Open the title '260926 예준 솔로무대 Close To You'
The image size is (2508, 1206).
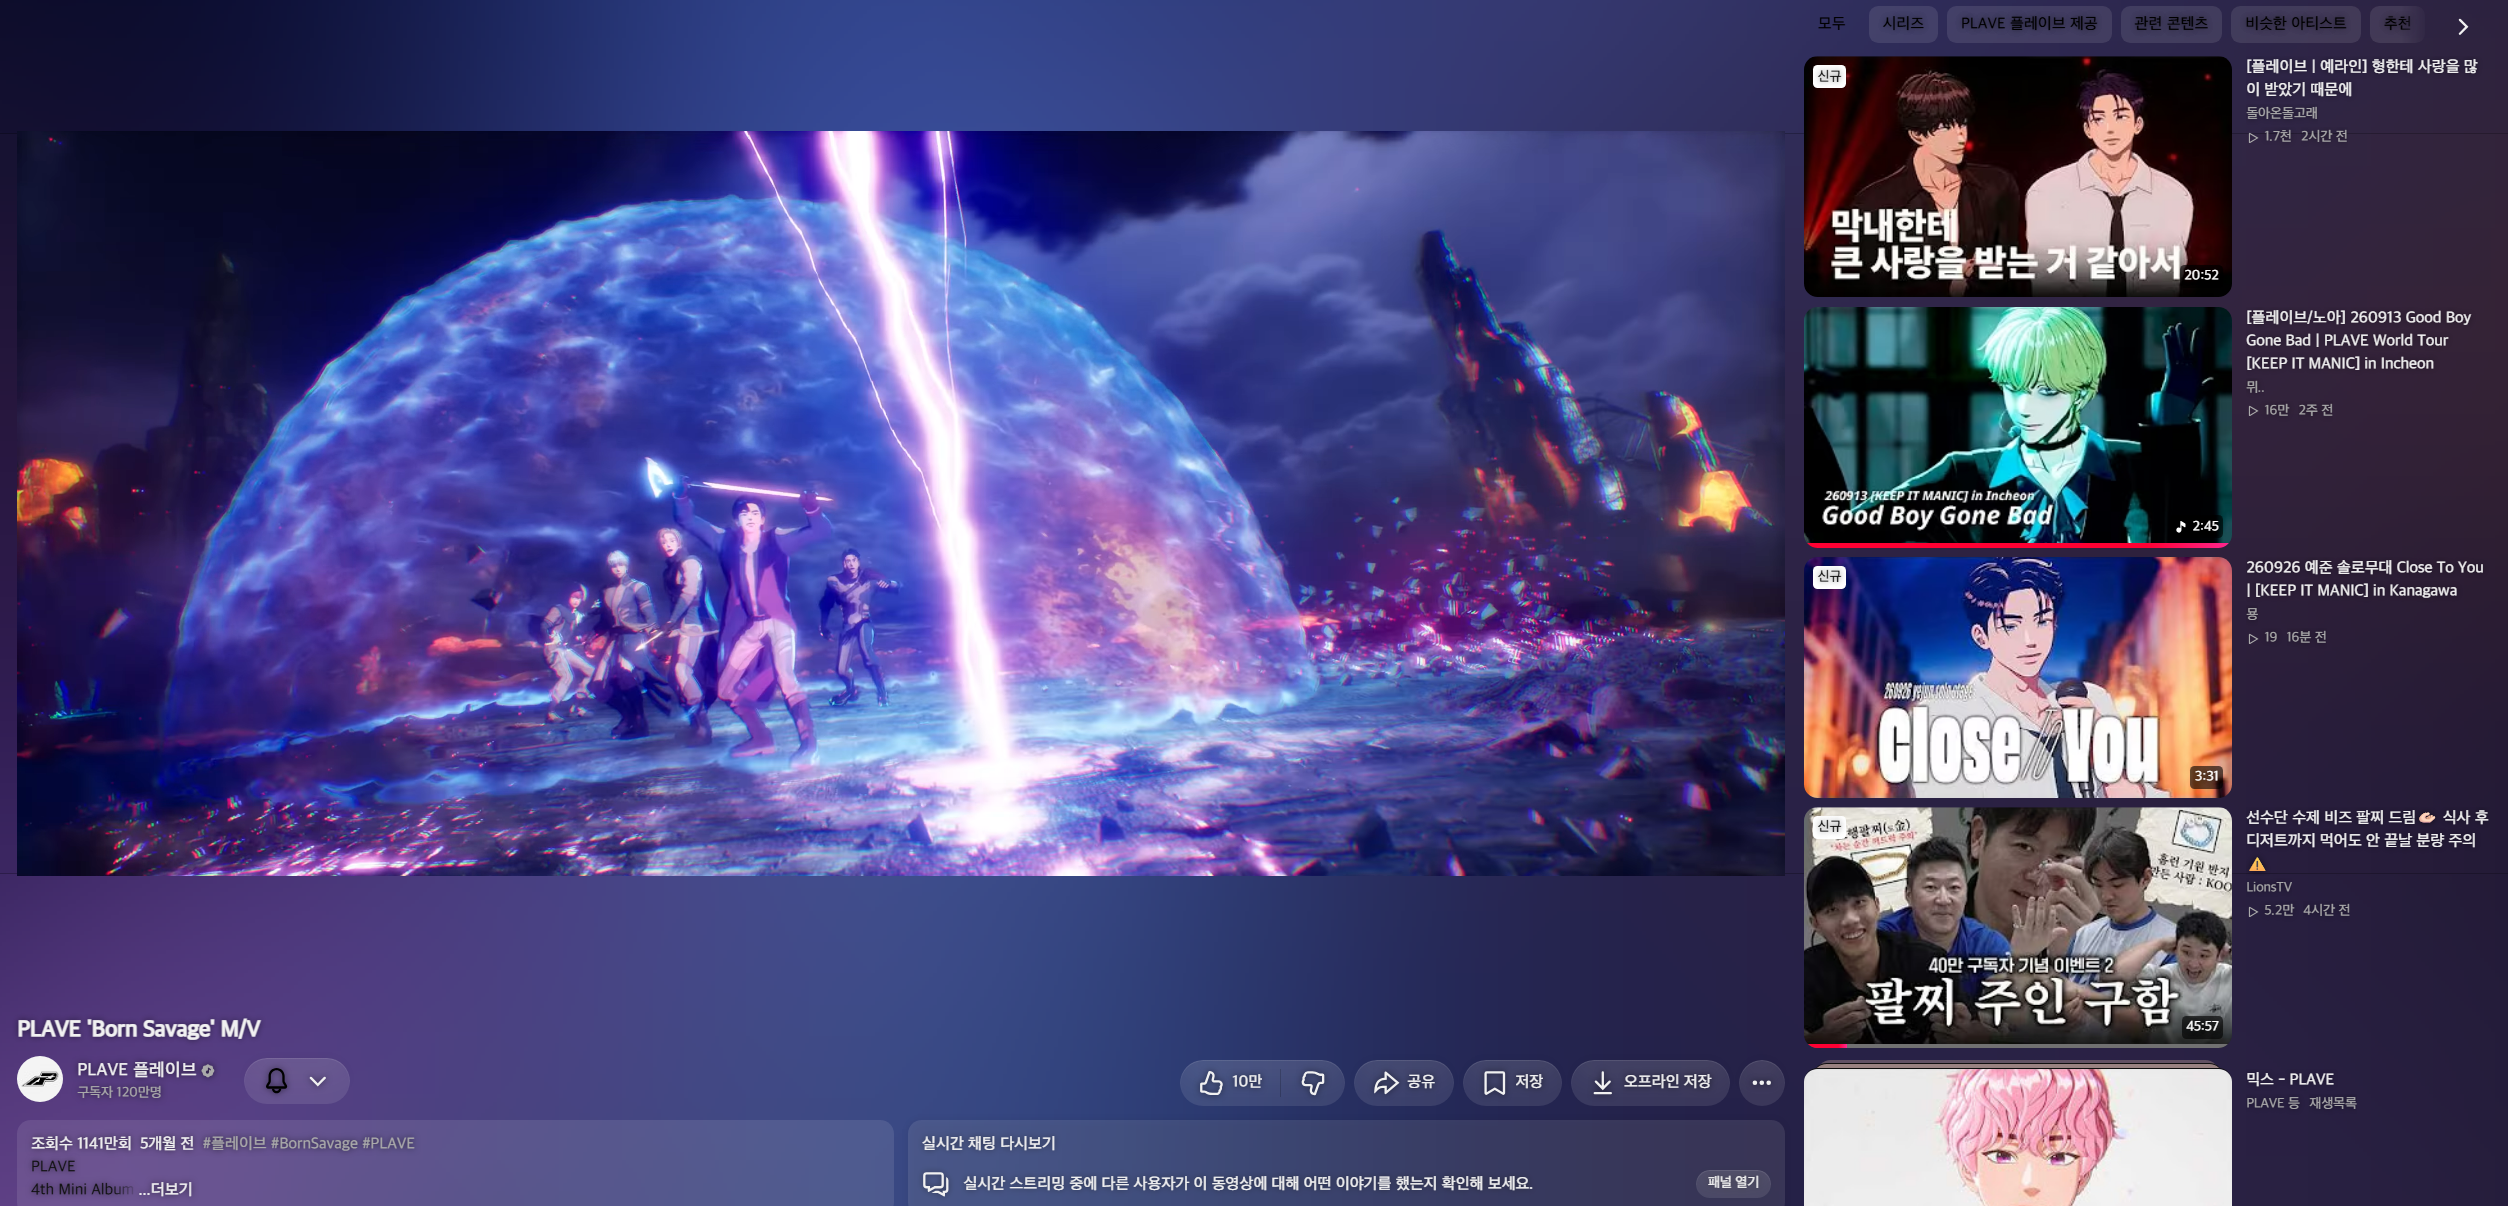[2364, 579]
